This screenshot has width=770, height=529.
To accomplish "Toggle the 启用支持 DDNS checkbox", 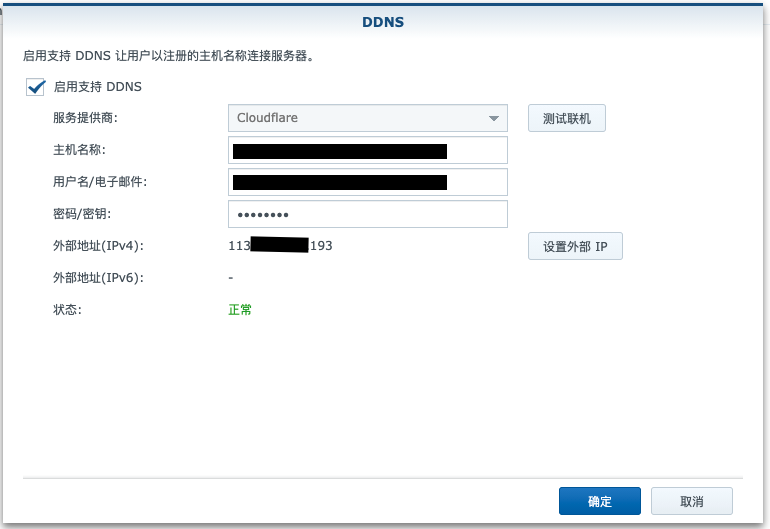I will 36,87.
